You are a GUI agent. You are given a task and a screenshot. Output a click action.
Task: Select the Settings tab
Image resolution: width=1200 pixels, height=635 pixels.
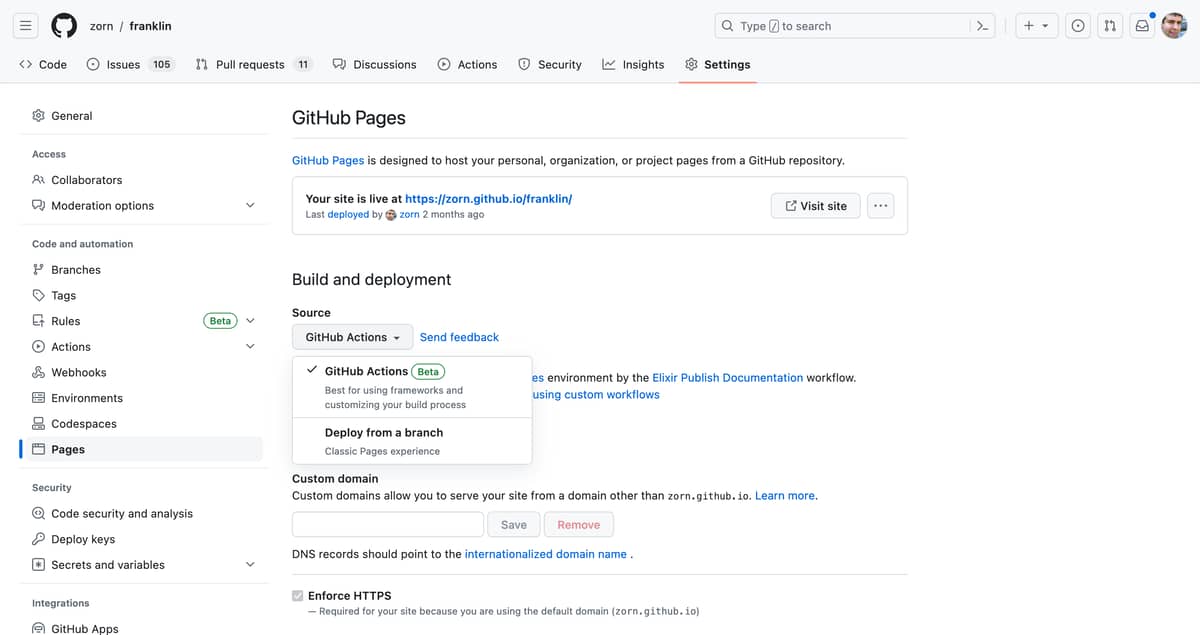coord(717,64)
